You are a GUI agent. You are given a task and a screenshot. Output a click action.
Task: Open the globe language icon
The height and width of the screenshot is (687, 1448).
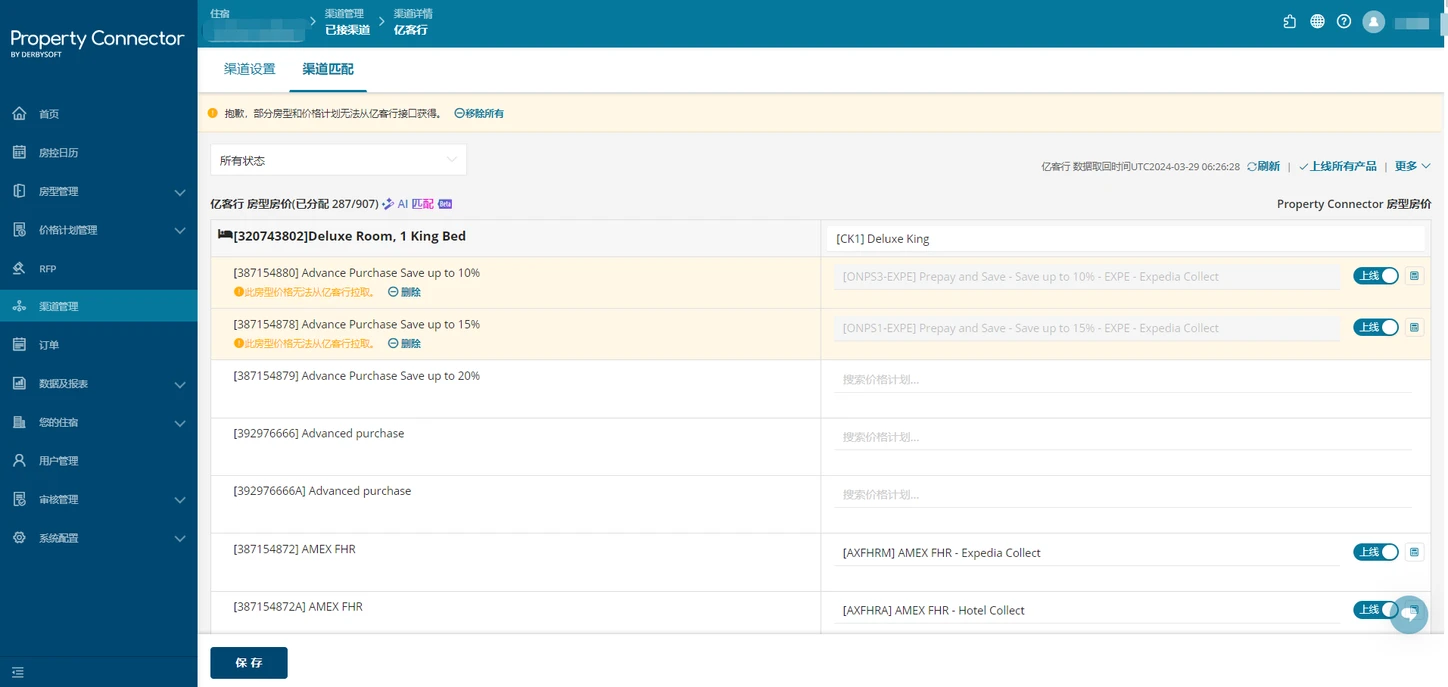1317,21
